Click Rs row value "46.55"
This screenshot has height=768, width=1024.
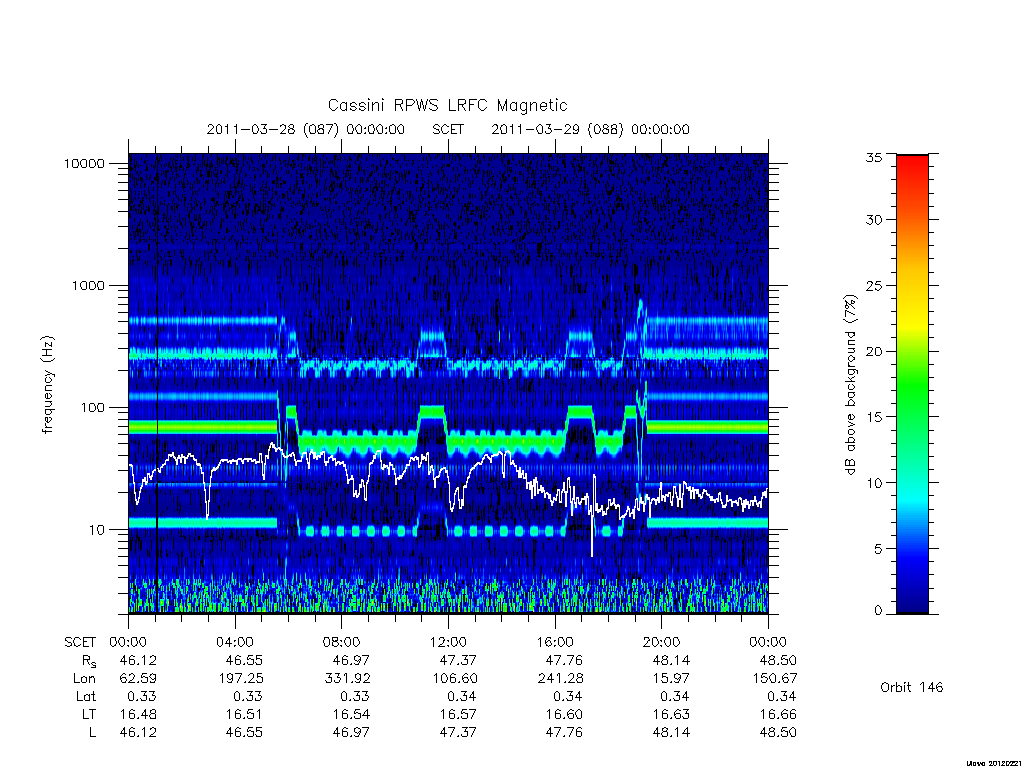pyautogui.click(x=244, y=661)
